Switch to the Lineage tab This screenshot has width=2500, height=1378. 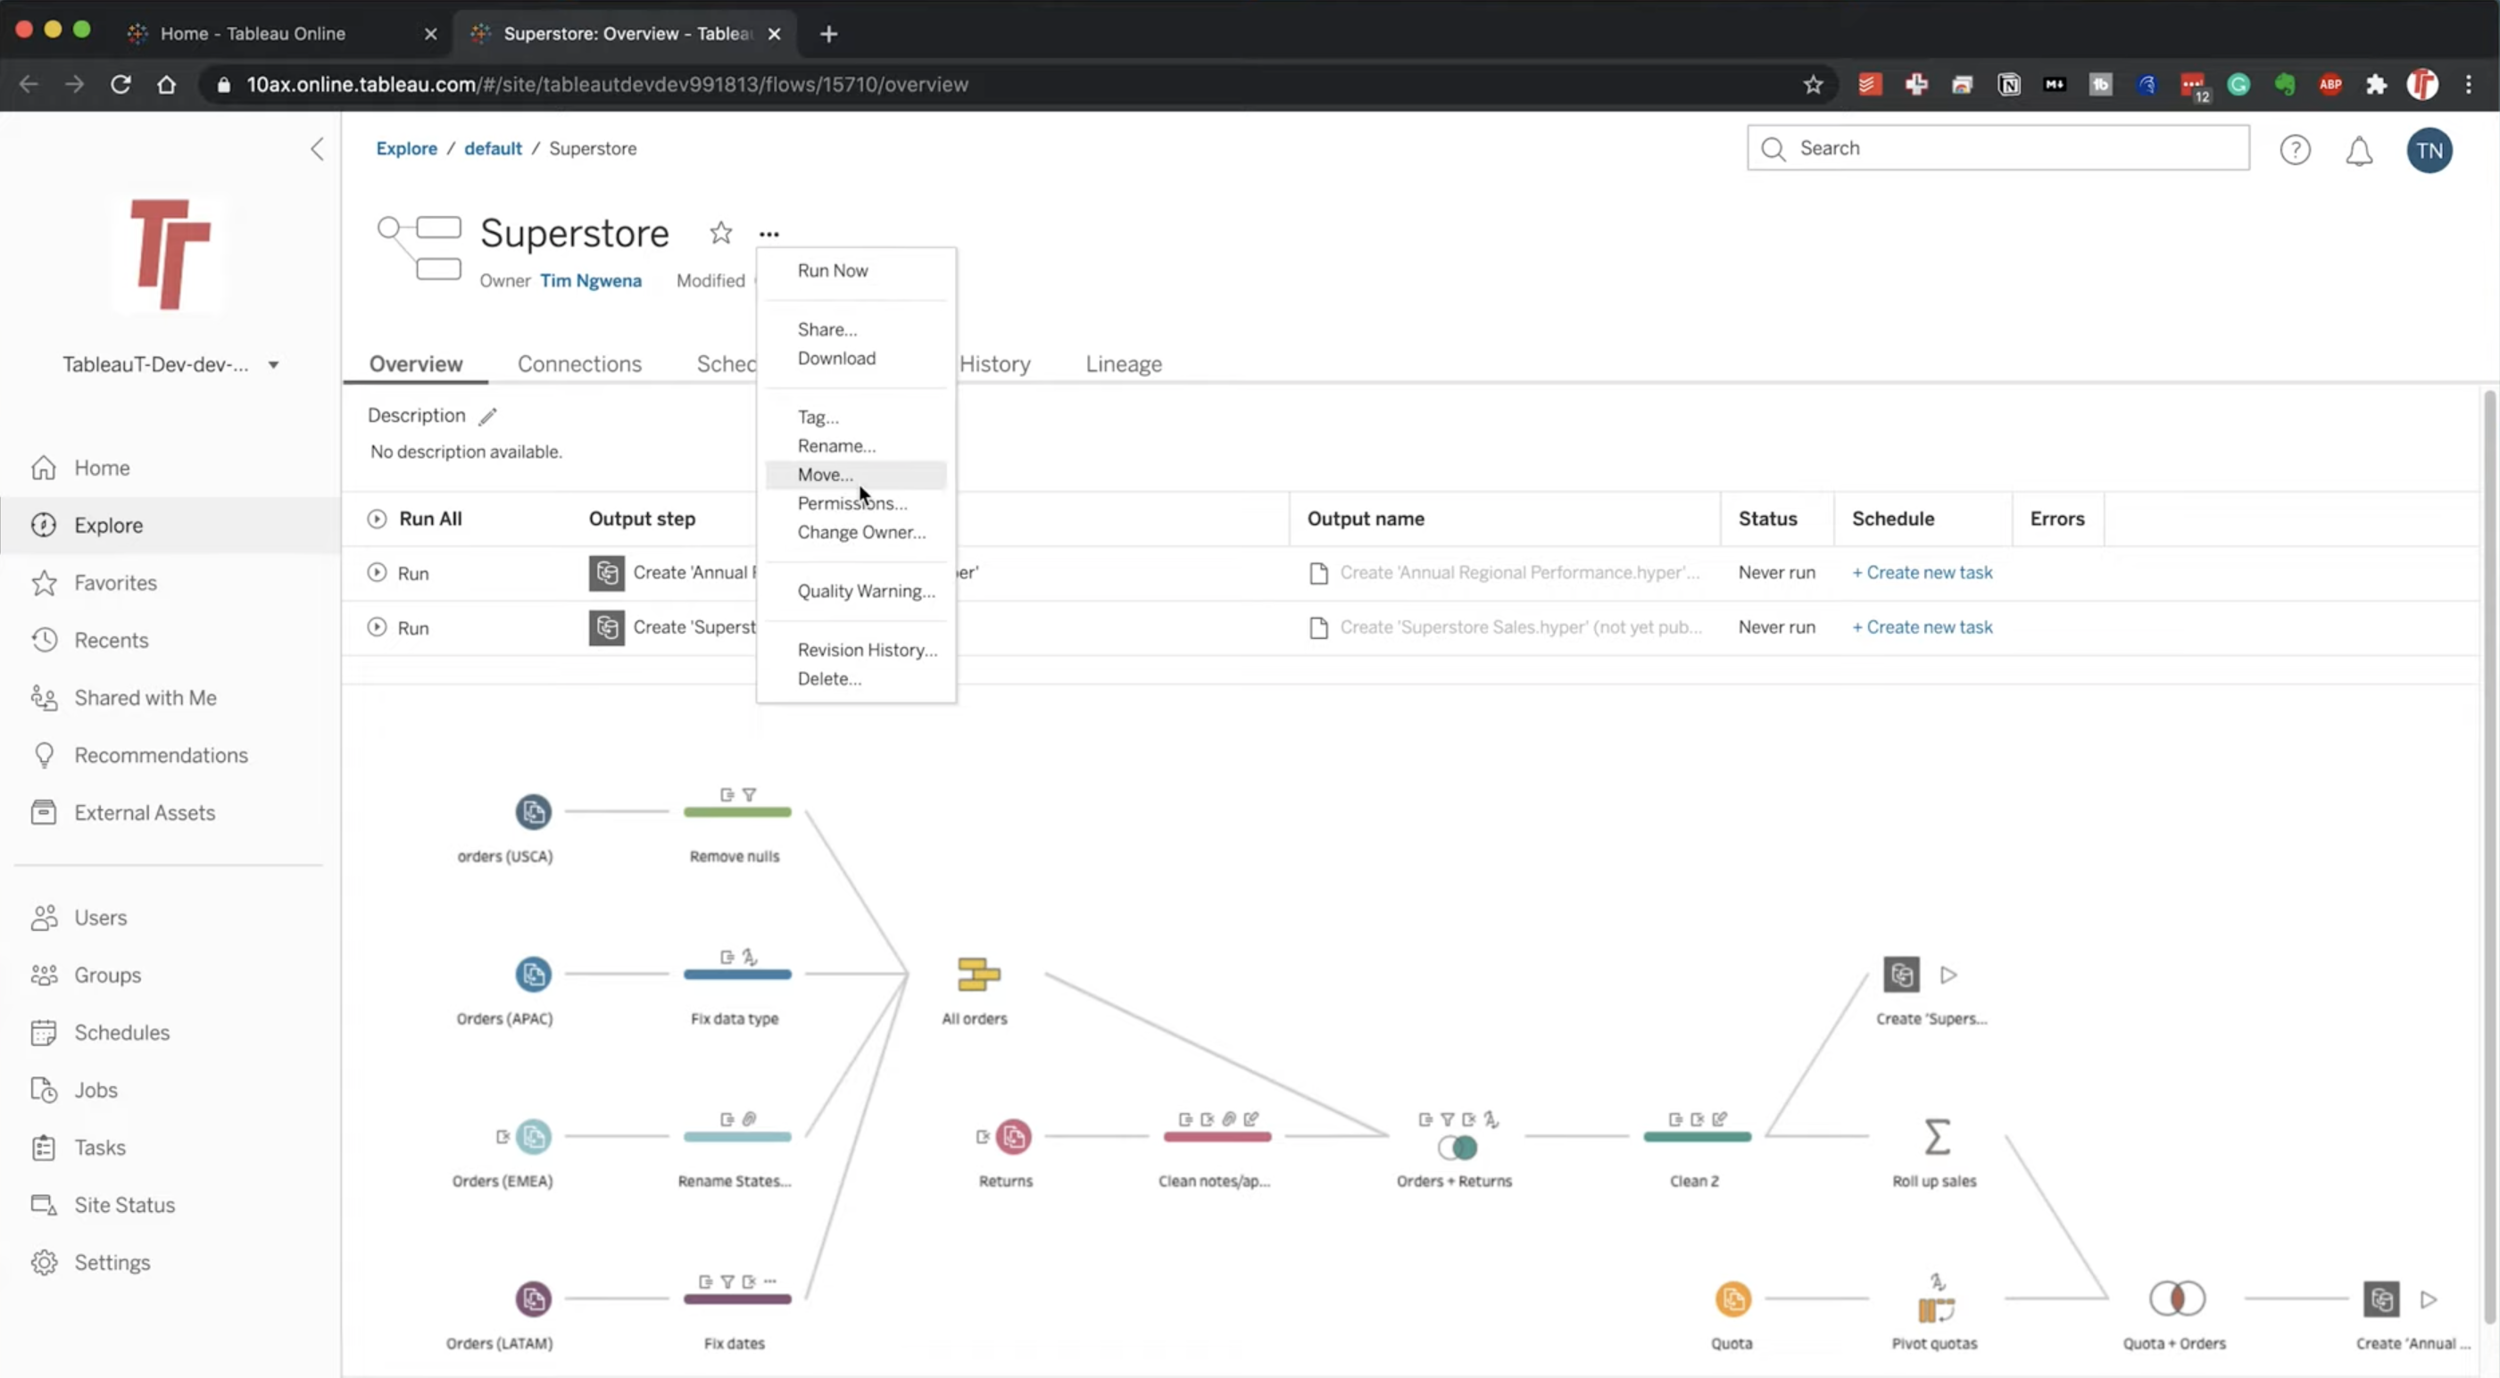click(x=1124, y=364)
